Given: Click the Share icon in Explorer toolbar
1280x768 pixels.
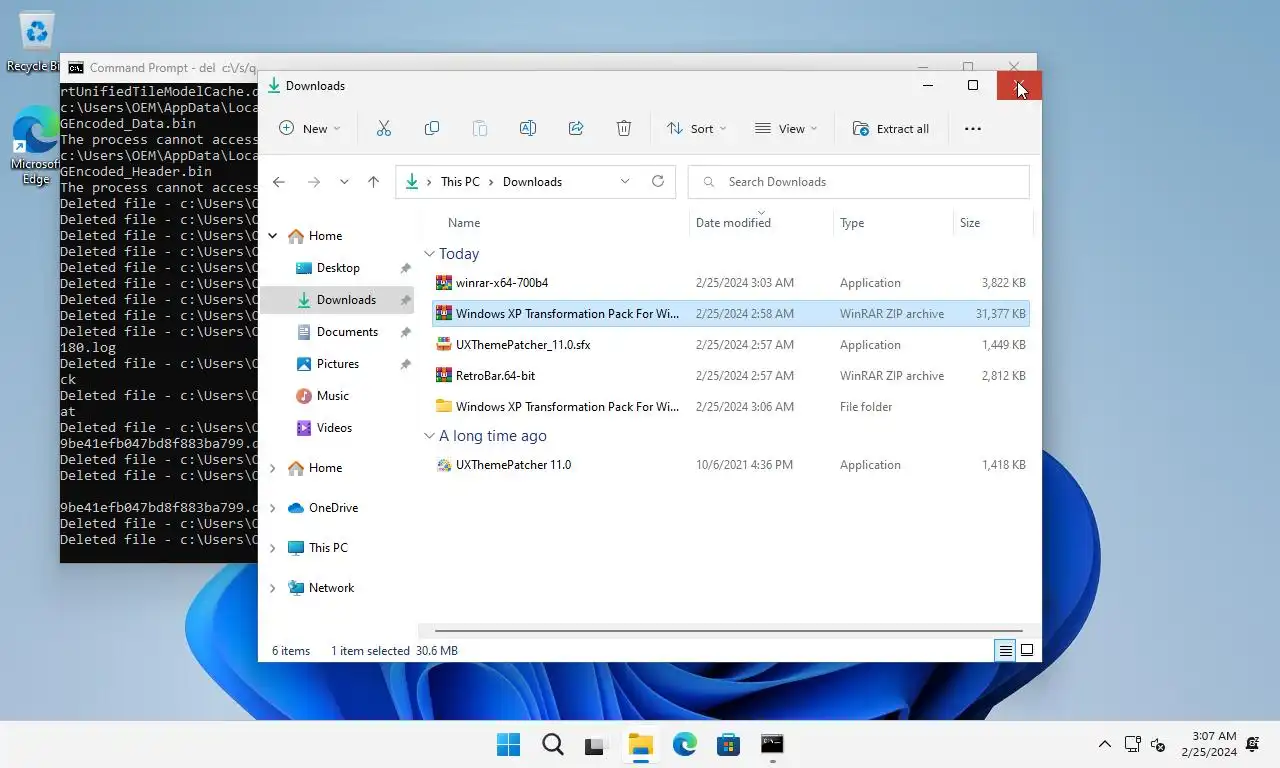Looking at the screenshot, I should (x=576, y=128).
